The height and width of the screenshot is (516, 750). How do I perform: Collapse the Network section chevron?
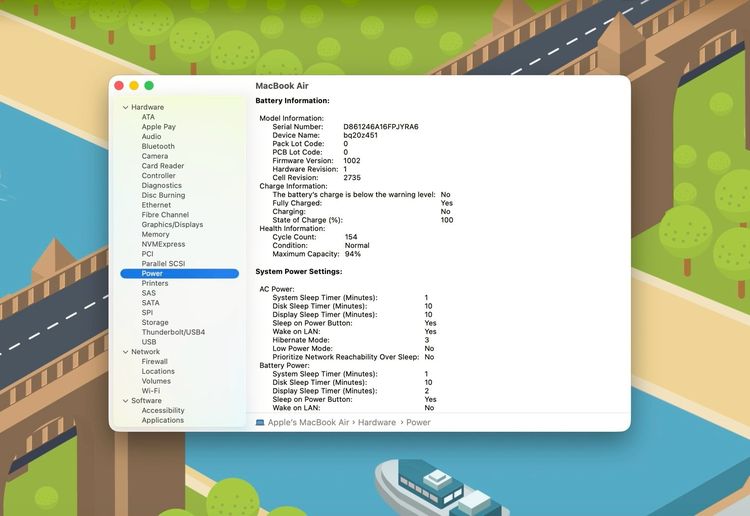(125, 352)
